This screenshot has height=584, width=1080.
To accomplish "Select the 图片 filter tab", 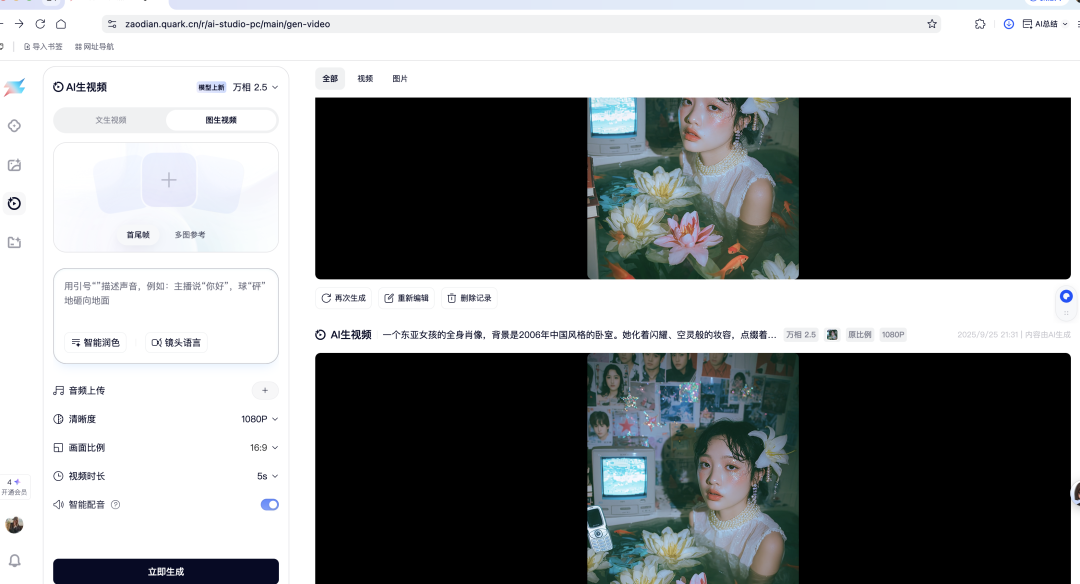I will tap(400, 79).
